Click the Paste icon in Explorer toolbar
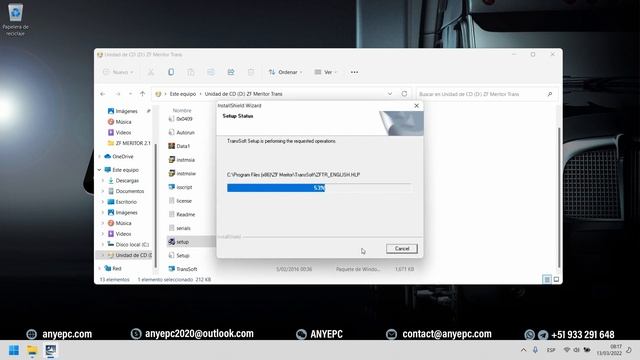Viewport: 640px width, 360px height. click(x=191, y=72)
